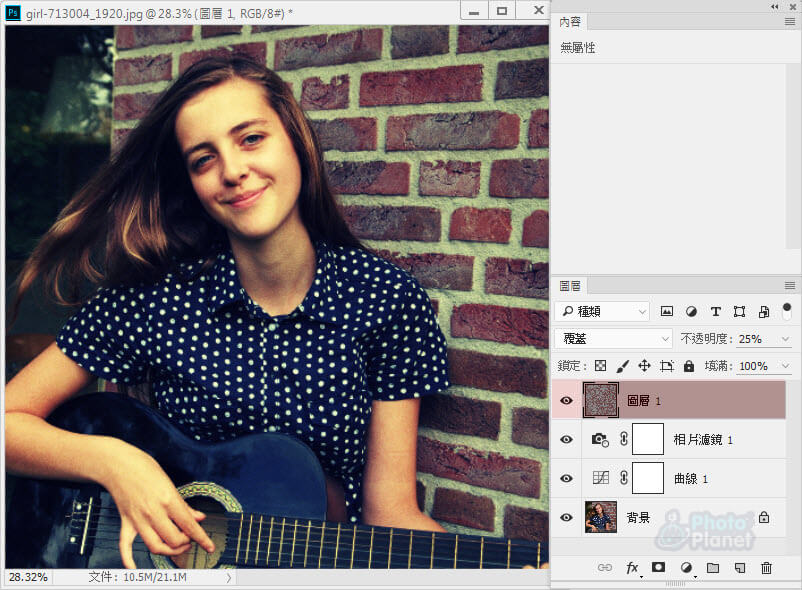Screen dimensions: 802x590
Task: Click the Photo Filter adjustment camera icon
Action: click(600, 439)
